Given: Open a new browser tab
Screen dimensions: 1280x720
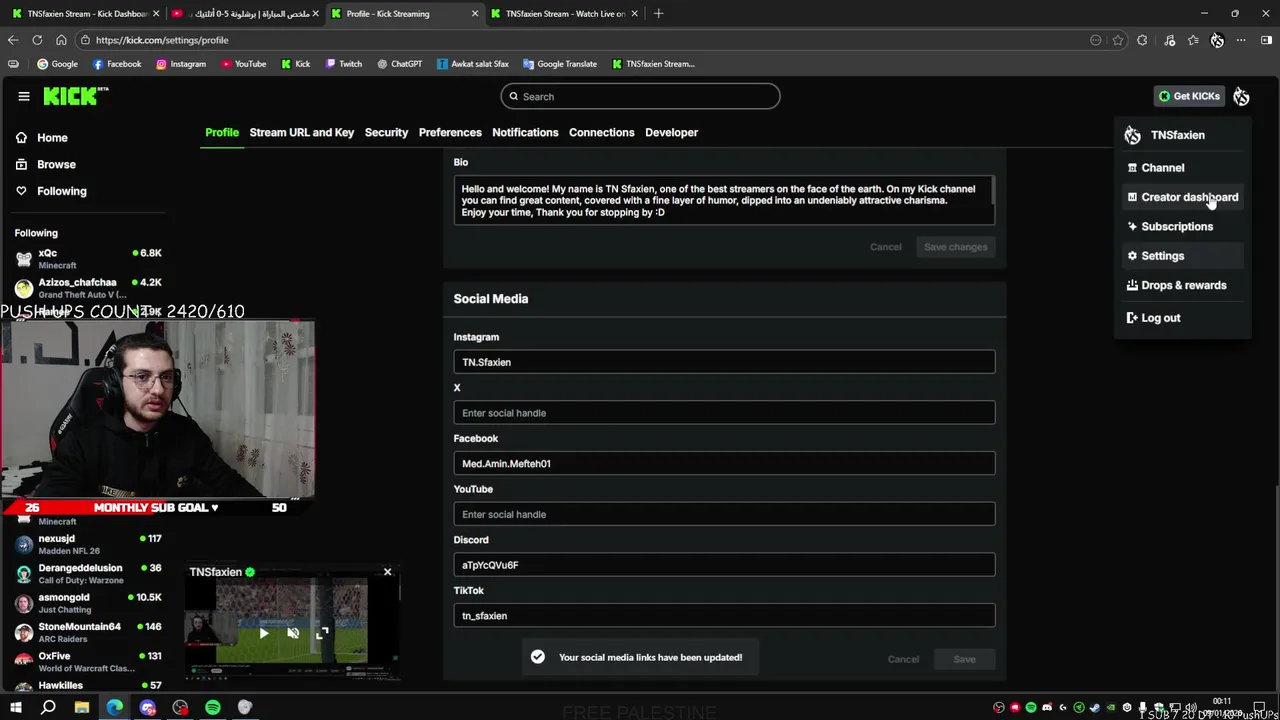Looking at the screenshot, I should 658,13.
